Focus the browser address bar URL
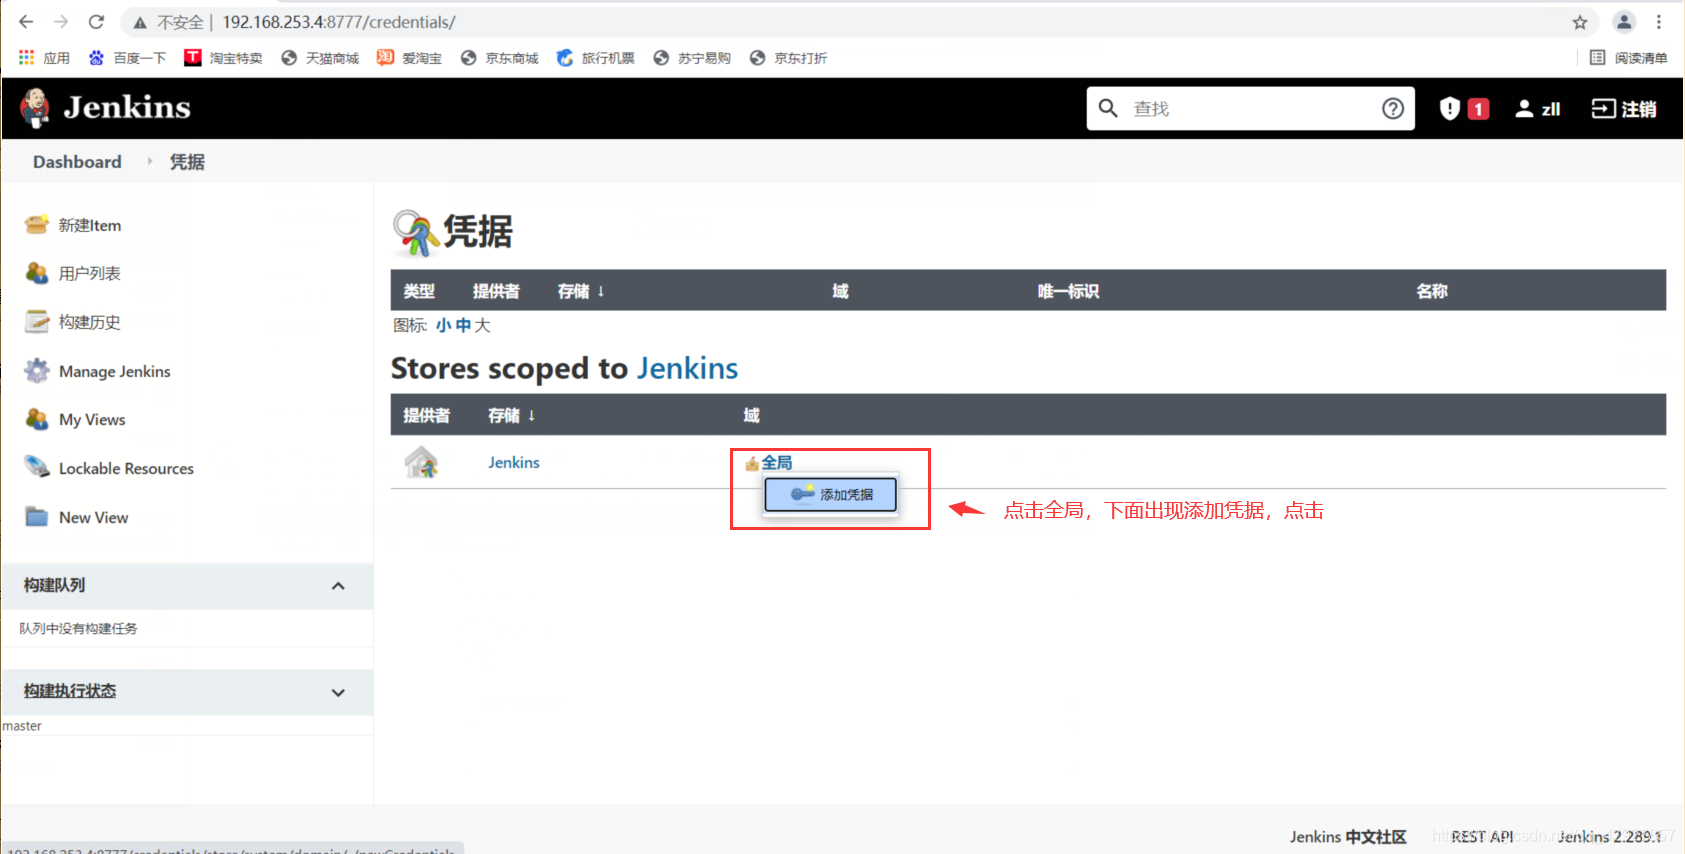 pos(339,22)
